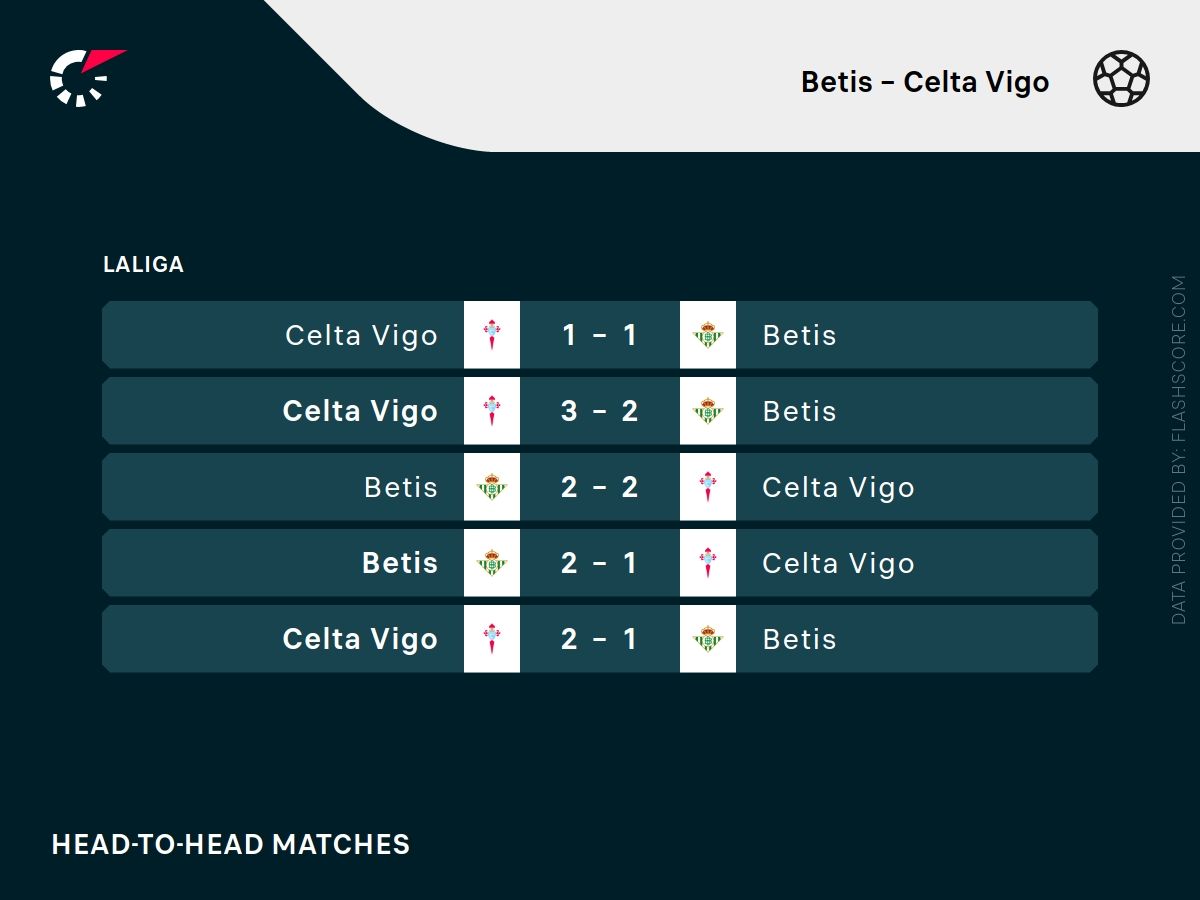Click the Flashscore.com data credit text
Screen dimensions: 1200x900
(1179, 450)
